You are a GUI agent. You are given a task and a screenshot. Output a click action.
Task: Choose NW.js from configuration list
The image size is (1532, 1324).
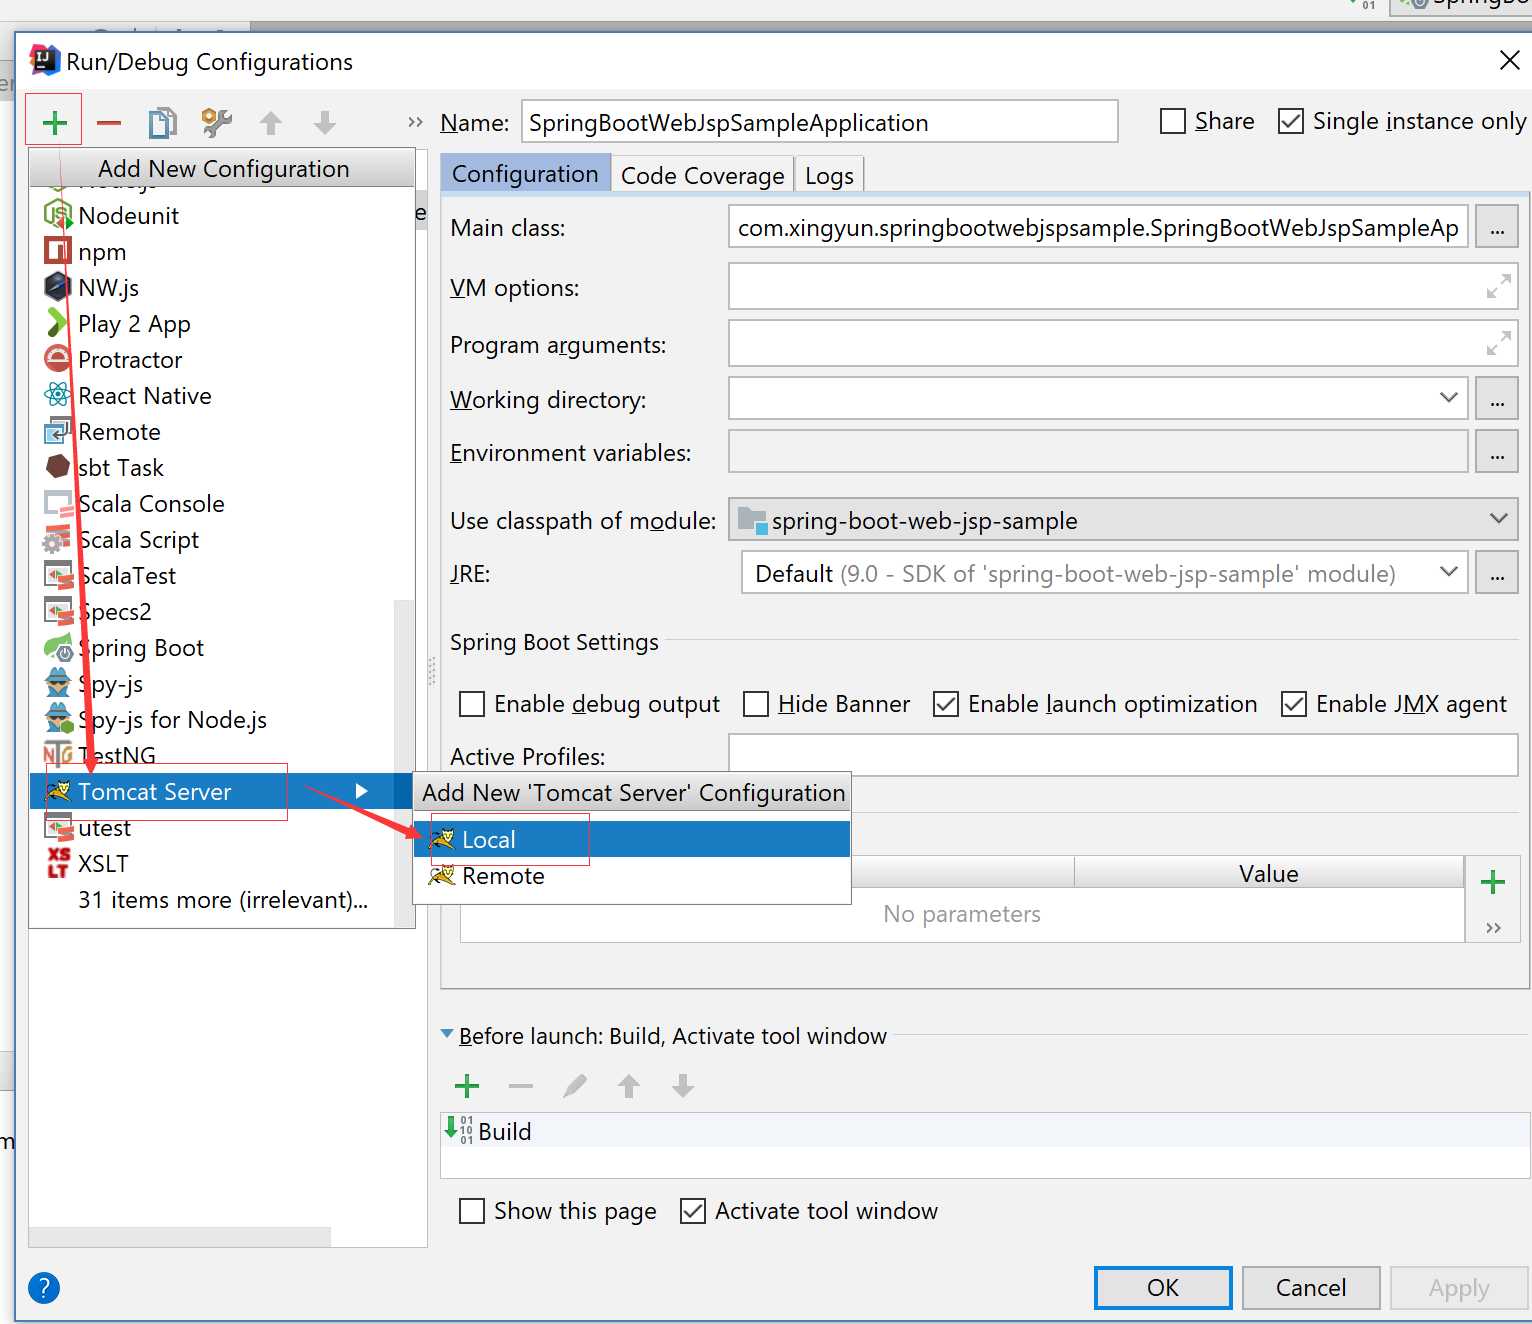(x=222, y=288)
